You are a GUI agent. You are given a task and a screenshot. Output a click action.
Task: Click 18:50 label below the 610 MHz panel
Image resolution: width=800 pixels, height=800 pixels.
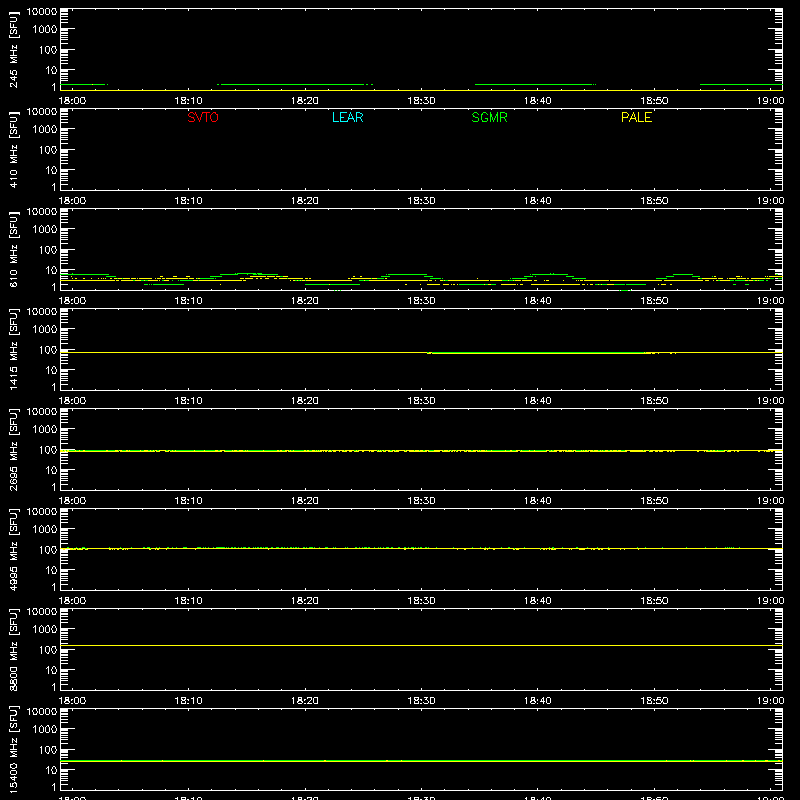[654, 301]
